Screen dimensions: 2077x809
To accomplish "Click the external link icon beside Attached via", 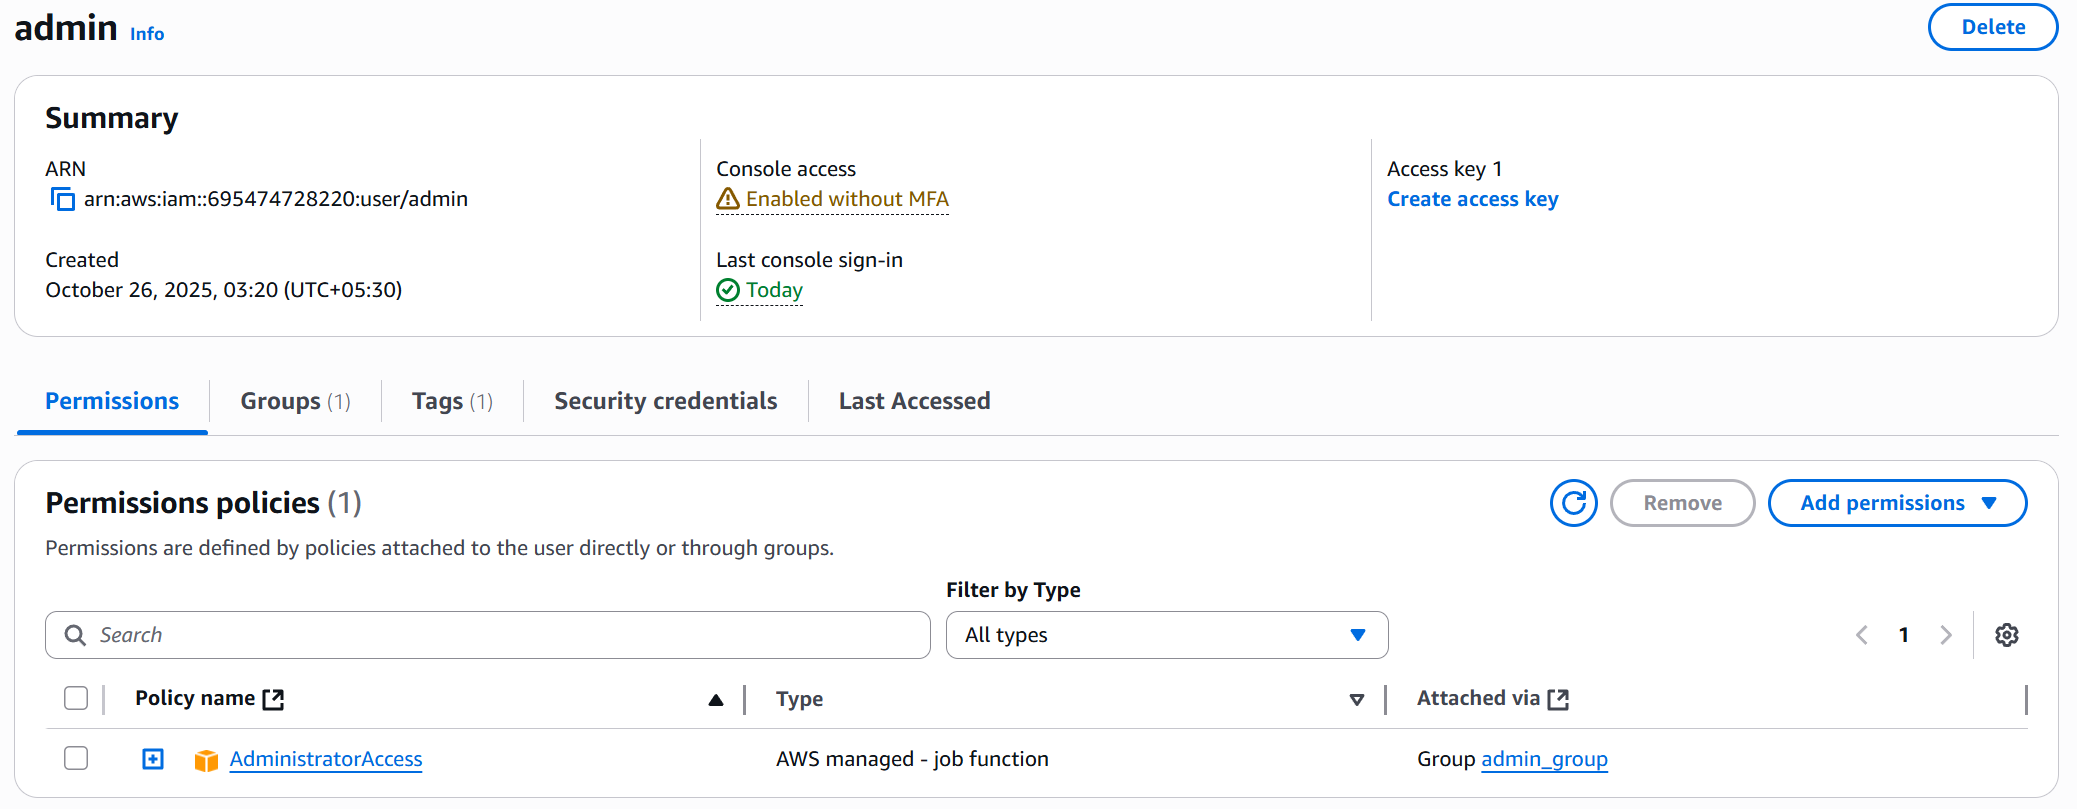I will [1558, 699].
